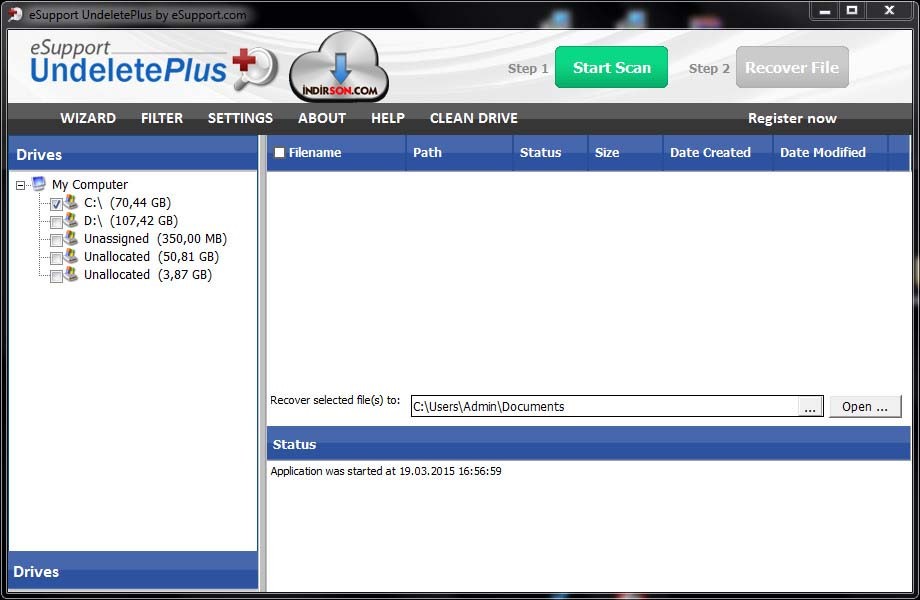Toggle the select-all Filename checkbox
Image resolution: width=920 pixels, height=600 pixels.
tap(280, 152)
